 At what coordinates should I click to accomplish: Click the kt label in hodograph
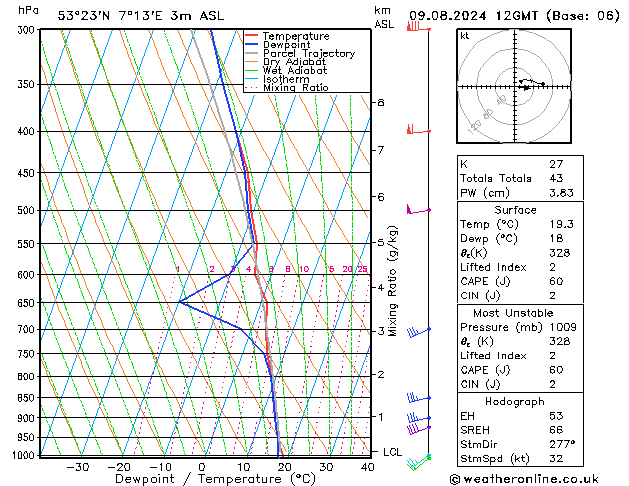pos(465,36)
